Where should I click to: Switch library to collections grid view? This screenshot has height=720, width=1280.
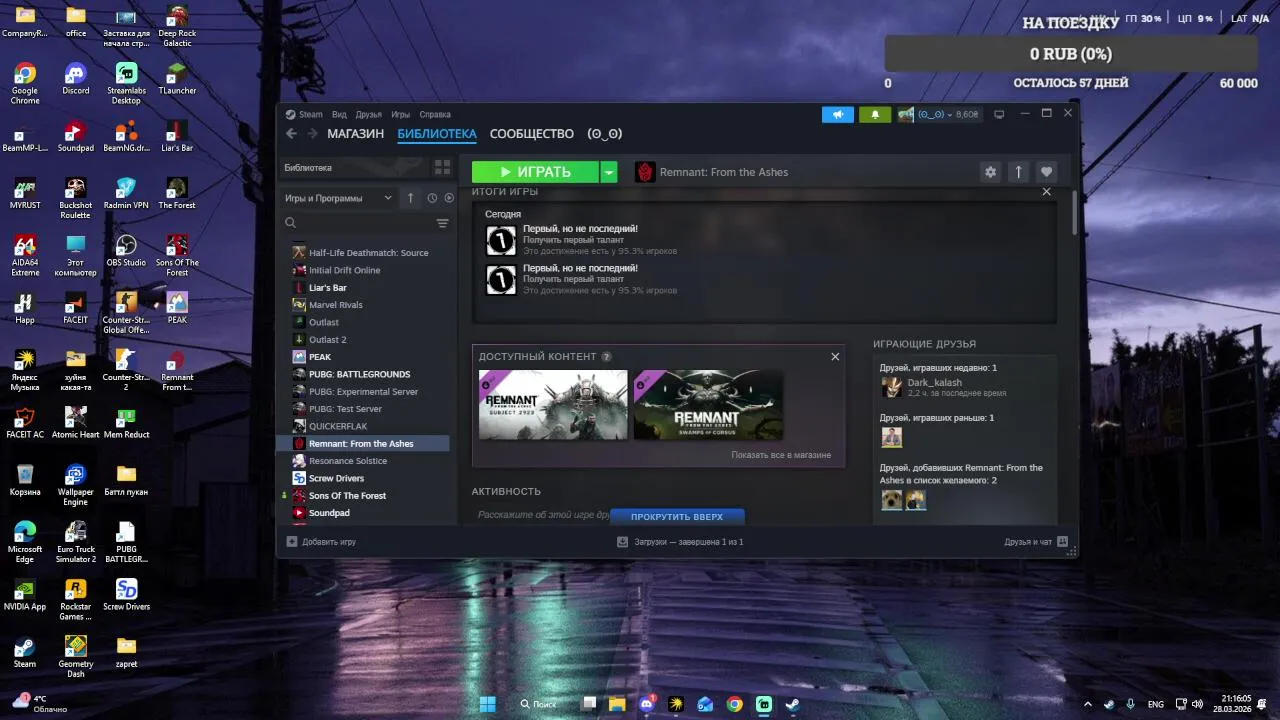click(442, 167)
